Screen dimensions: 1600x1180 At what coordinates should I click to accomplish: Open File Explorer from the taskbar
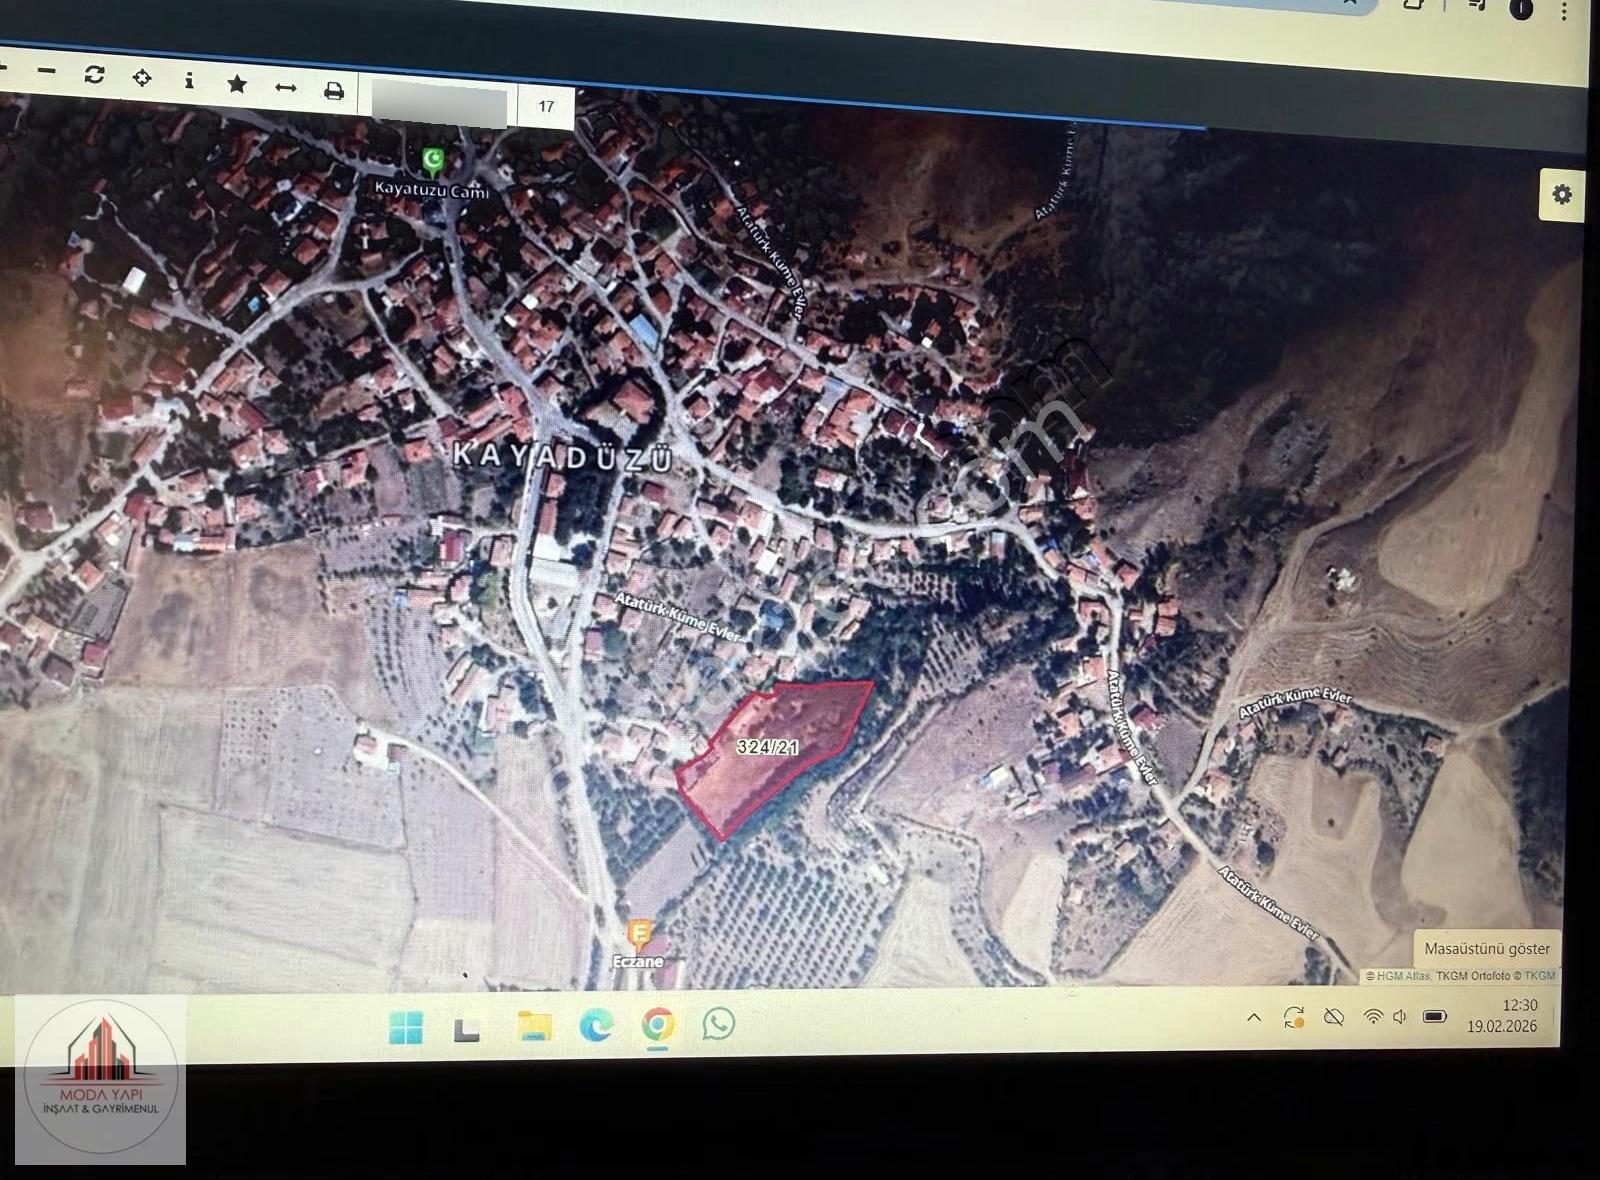point(534,1026)
